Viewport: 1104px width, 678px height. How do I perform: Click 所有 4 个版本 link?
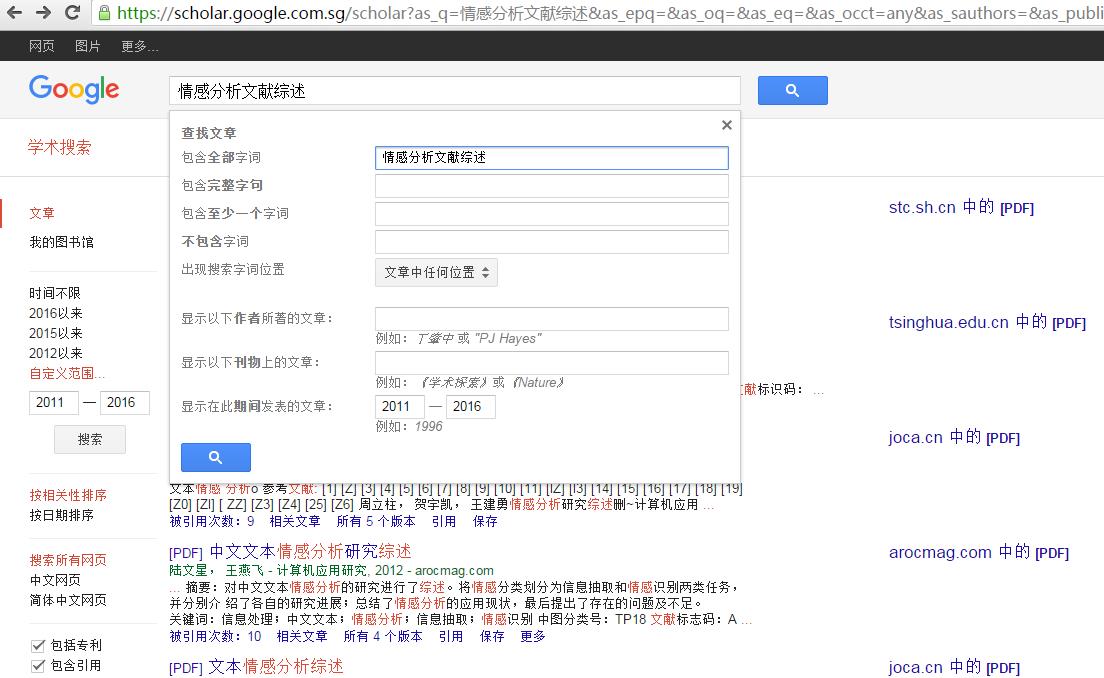(383, 636)
